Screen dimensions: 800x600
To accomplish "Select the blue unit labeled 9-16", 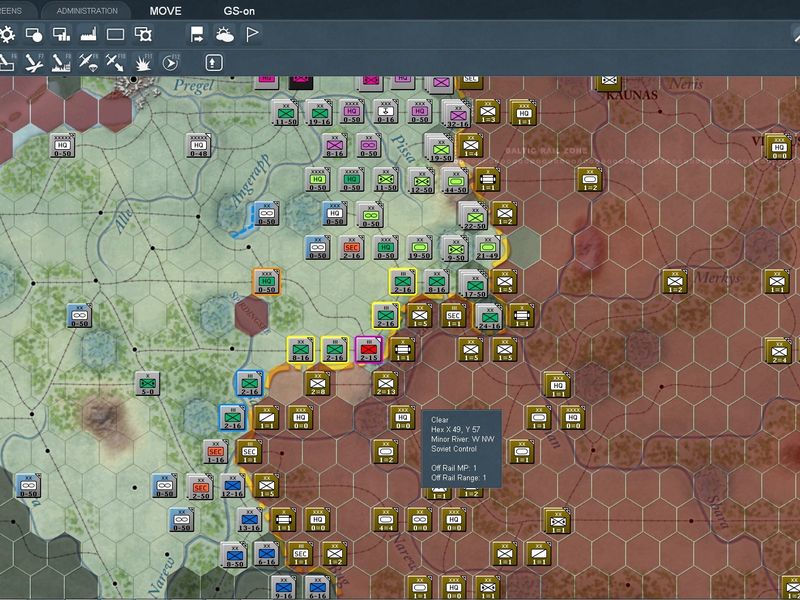I will coord(283,588).
